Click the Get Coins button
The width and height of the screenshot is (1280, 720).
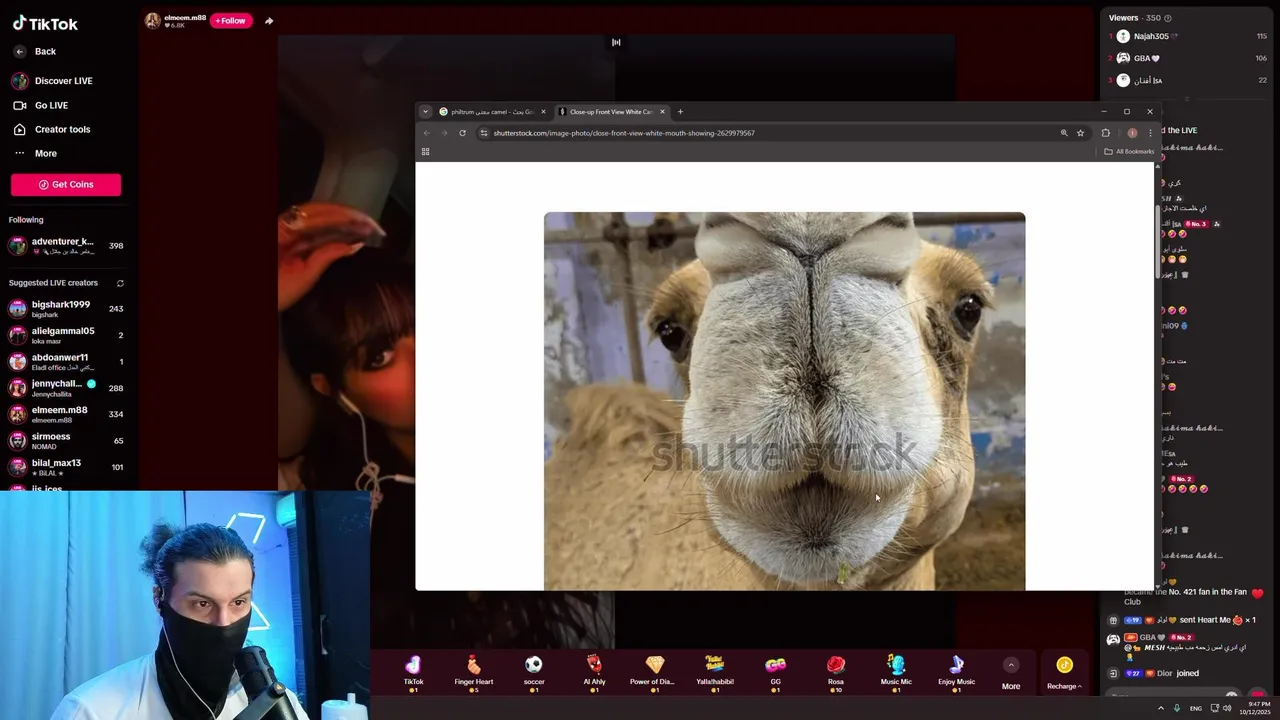click(66, 184)
